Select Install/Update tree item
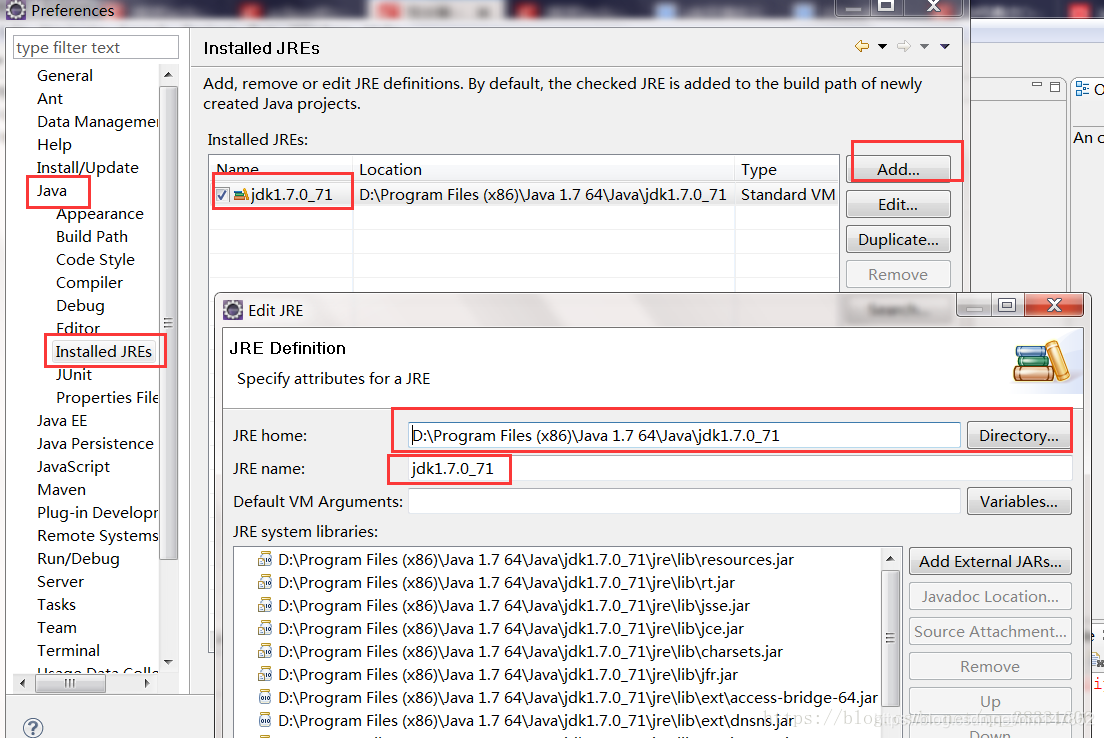 (87, 168)
